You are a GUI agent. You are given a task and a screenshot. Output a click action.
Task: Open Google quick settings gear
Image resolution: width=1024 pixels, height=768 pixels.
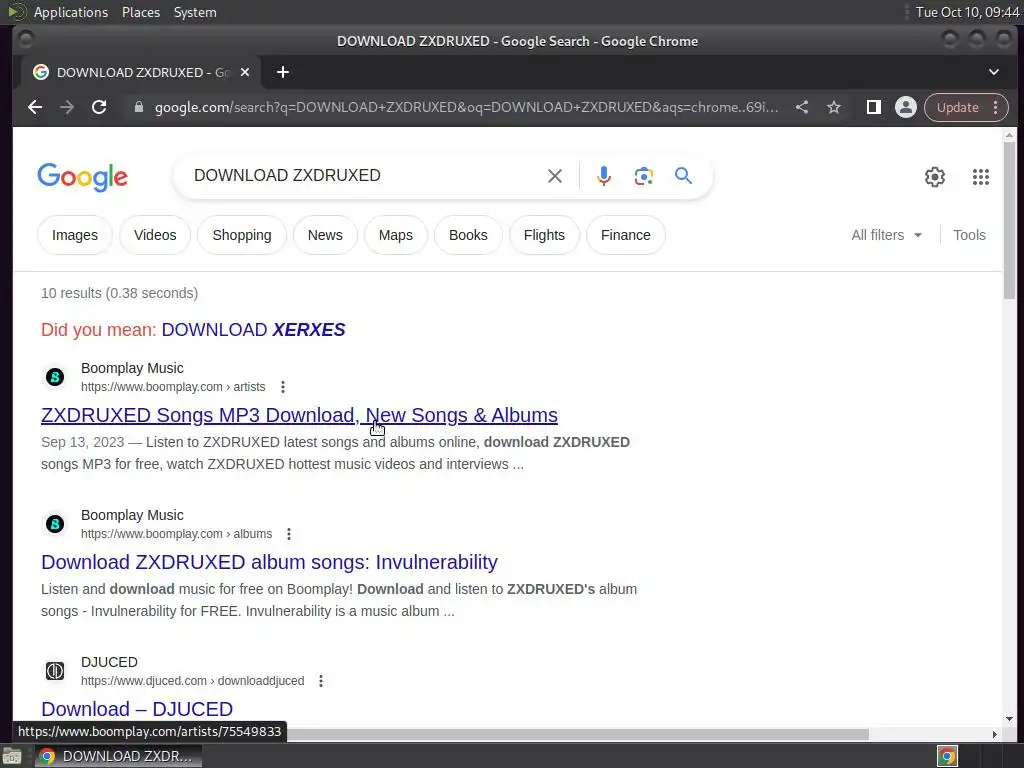click(935, 177)
